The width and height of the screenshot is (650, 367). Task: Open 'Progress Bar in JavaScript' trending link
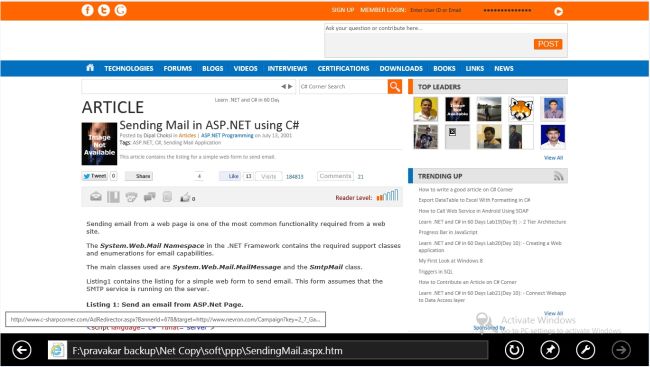click(x=448, y=232)
